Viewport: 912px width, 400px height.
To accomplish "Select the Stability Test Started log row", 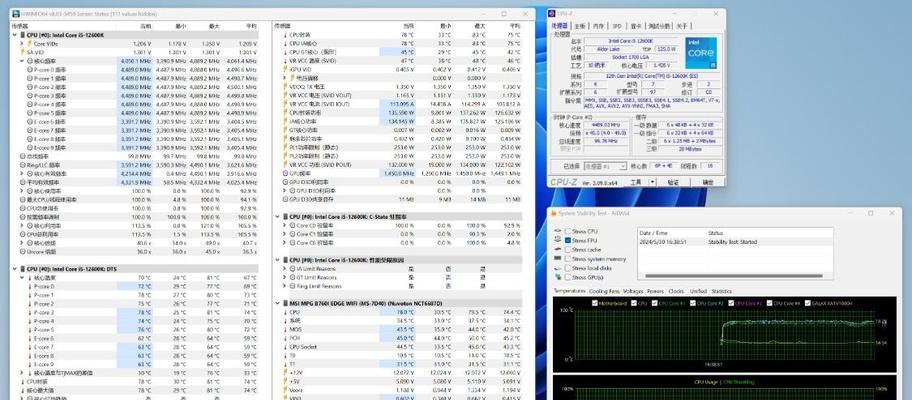I will (x=735, y=242).
